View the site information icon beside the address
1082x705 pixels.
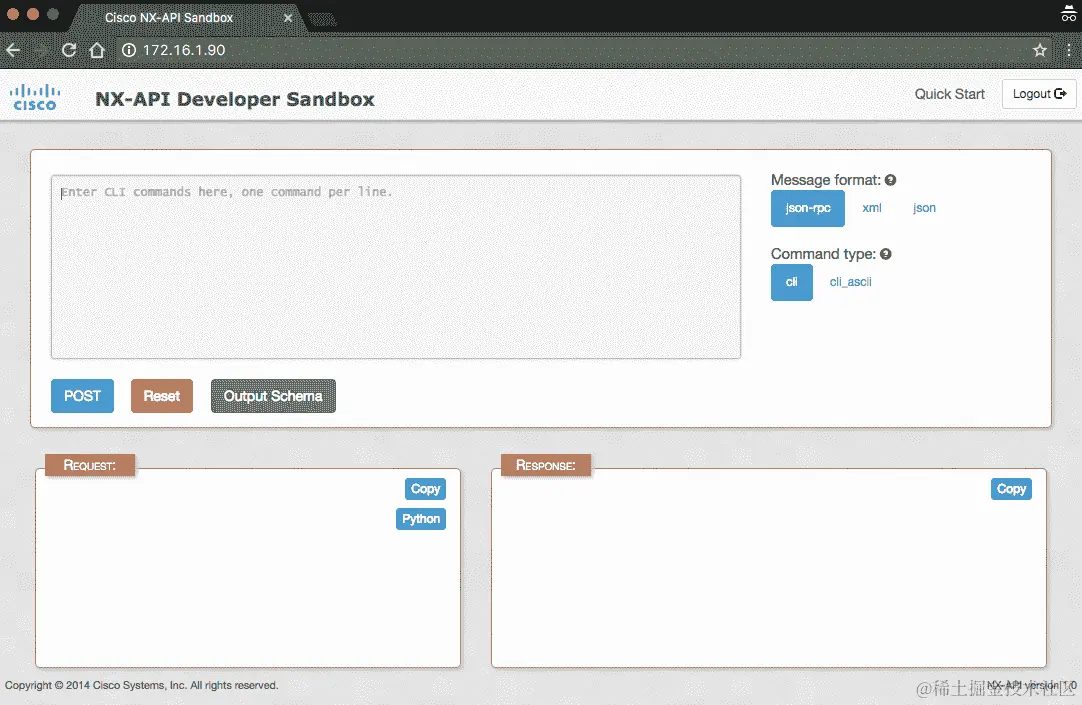129,50
